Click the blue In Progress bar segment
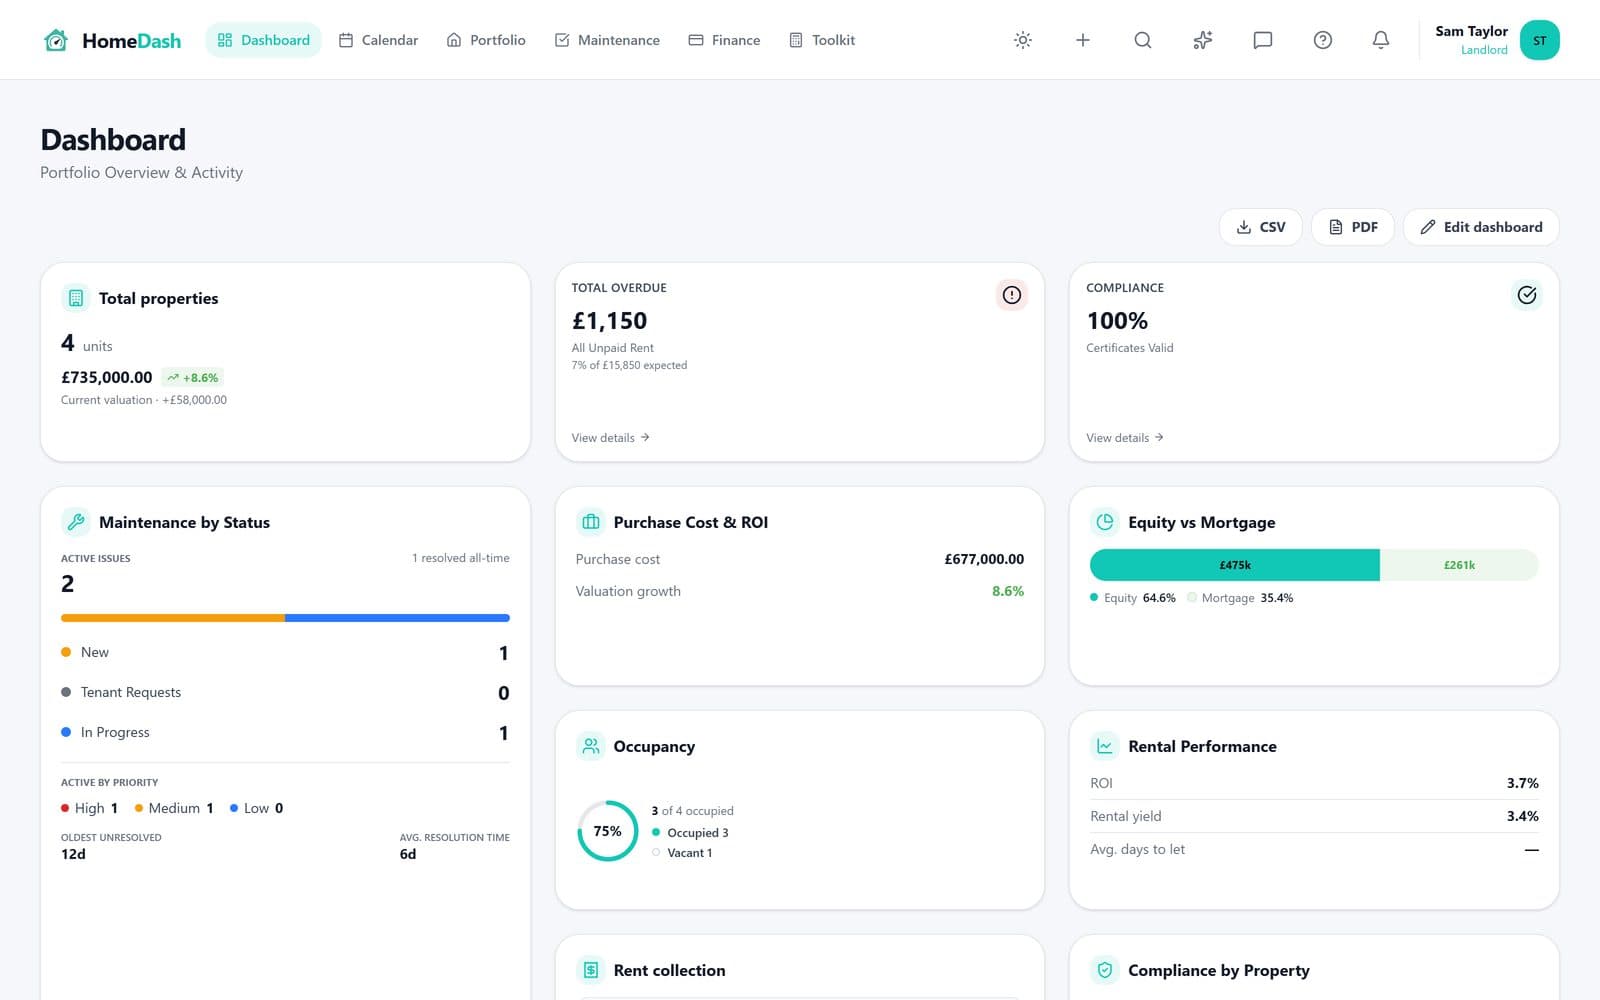This screenshot has height=1000, width=1600. pos(397,618)
